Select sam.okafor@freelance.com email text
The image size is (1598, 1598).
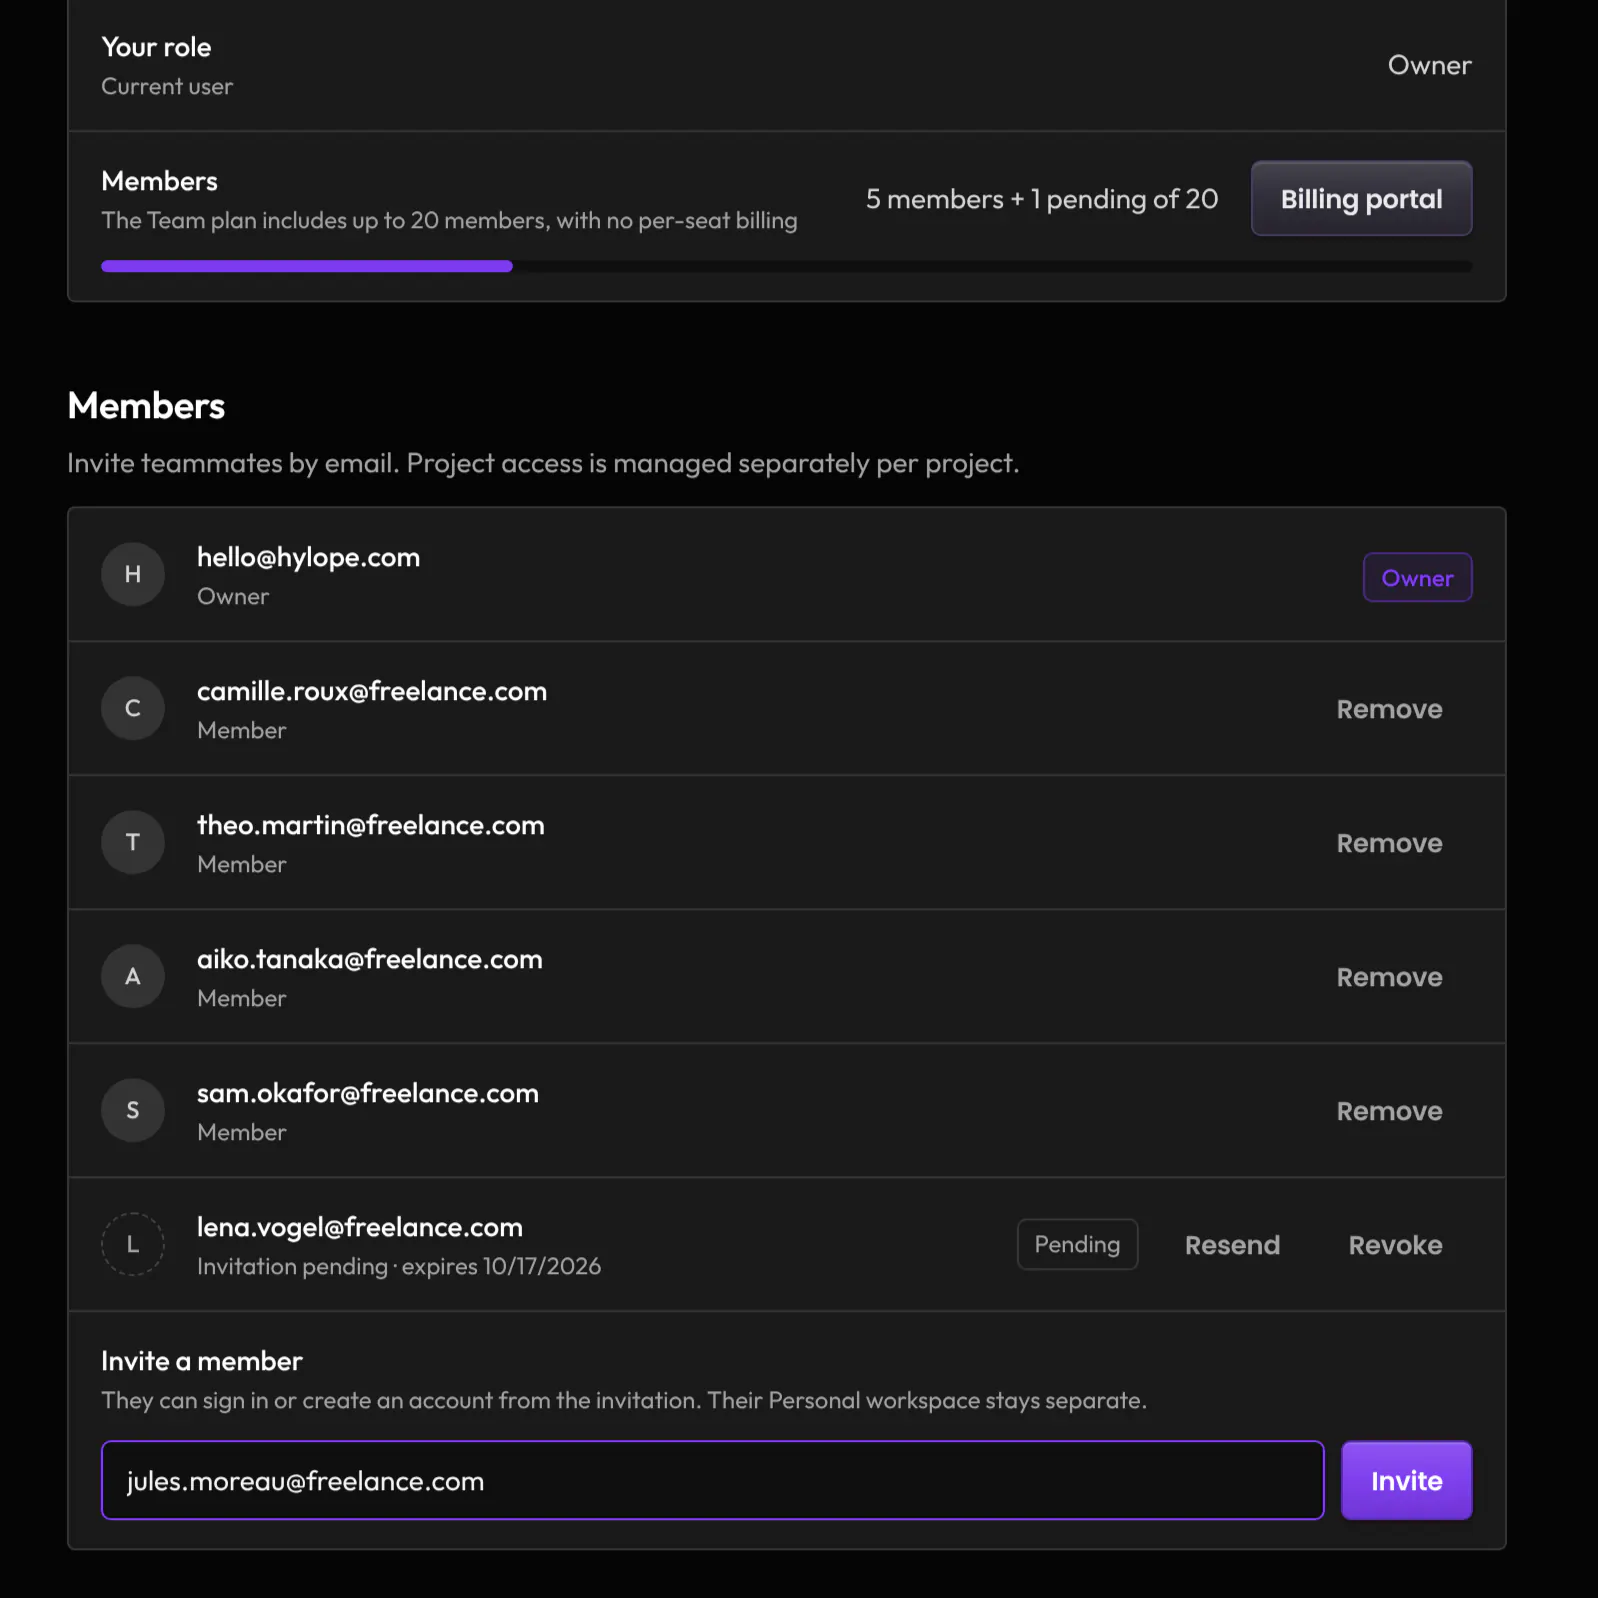point(368,1093)
